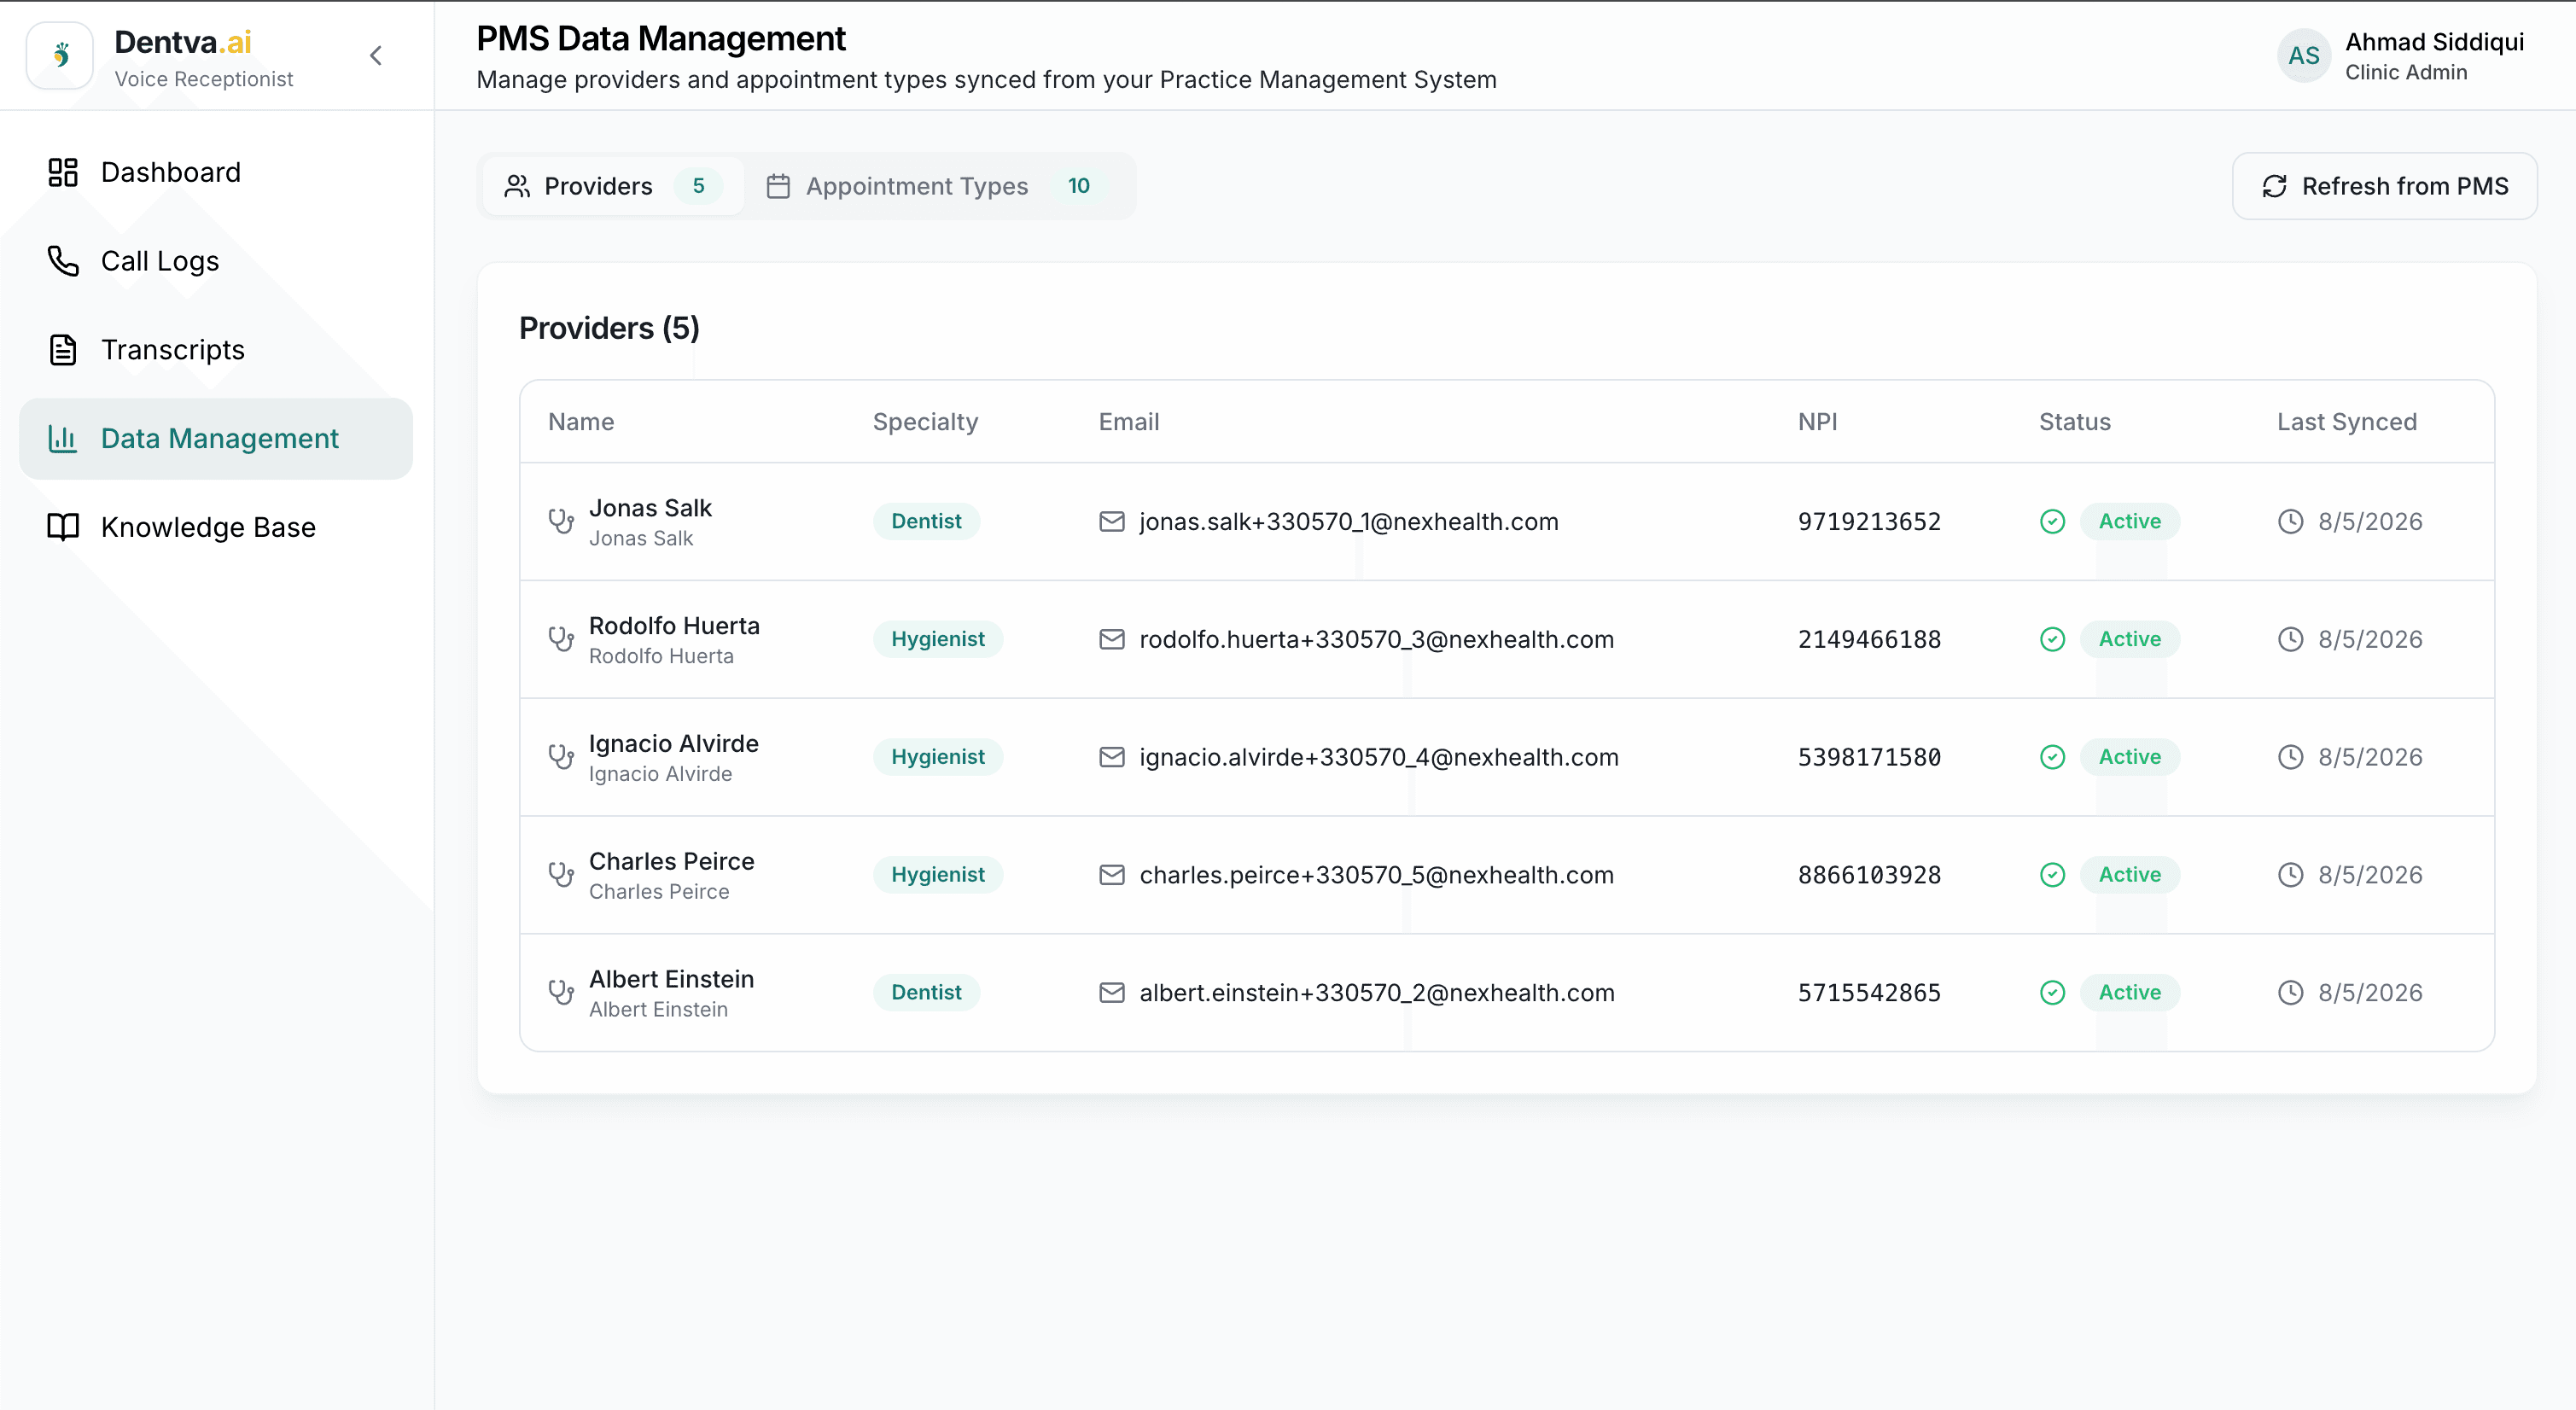Click the Refresh from PMS button

(x=2384, y=186)
